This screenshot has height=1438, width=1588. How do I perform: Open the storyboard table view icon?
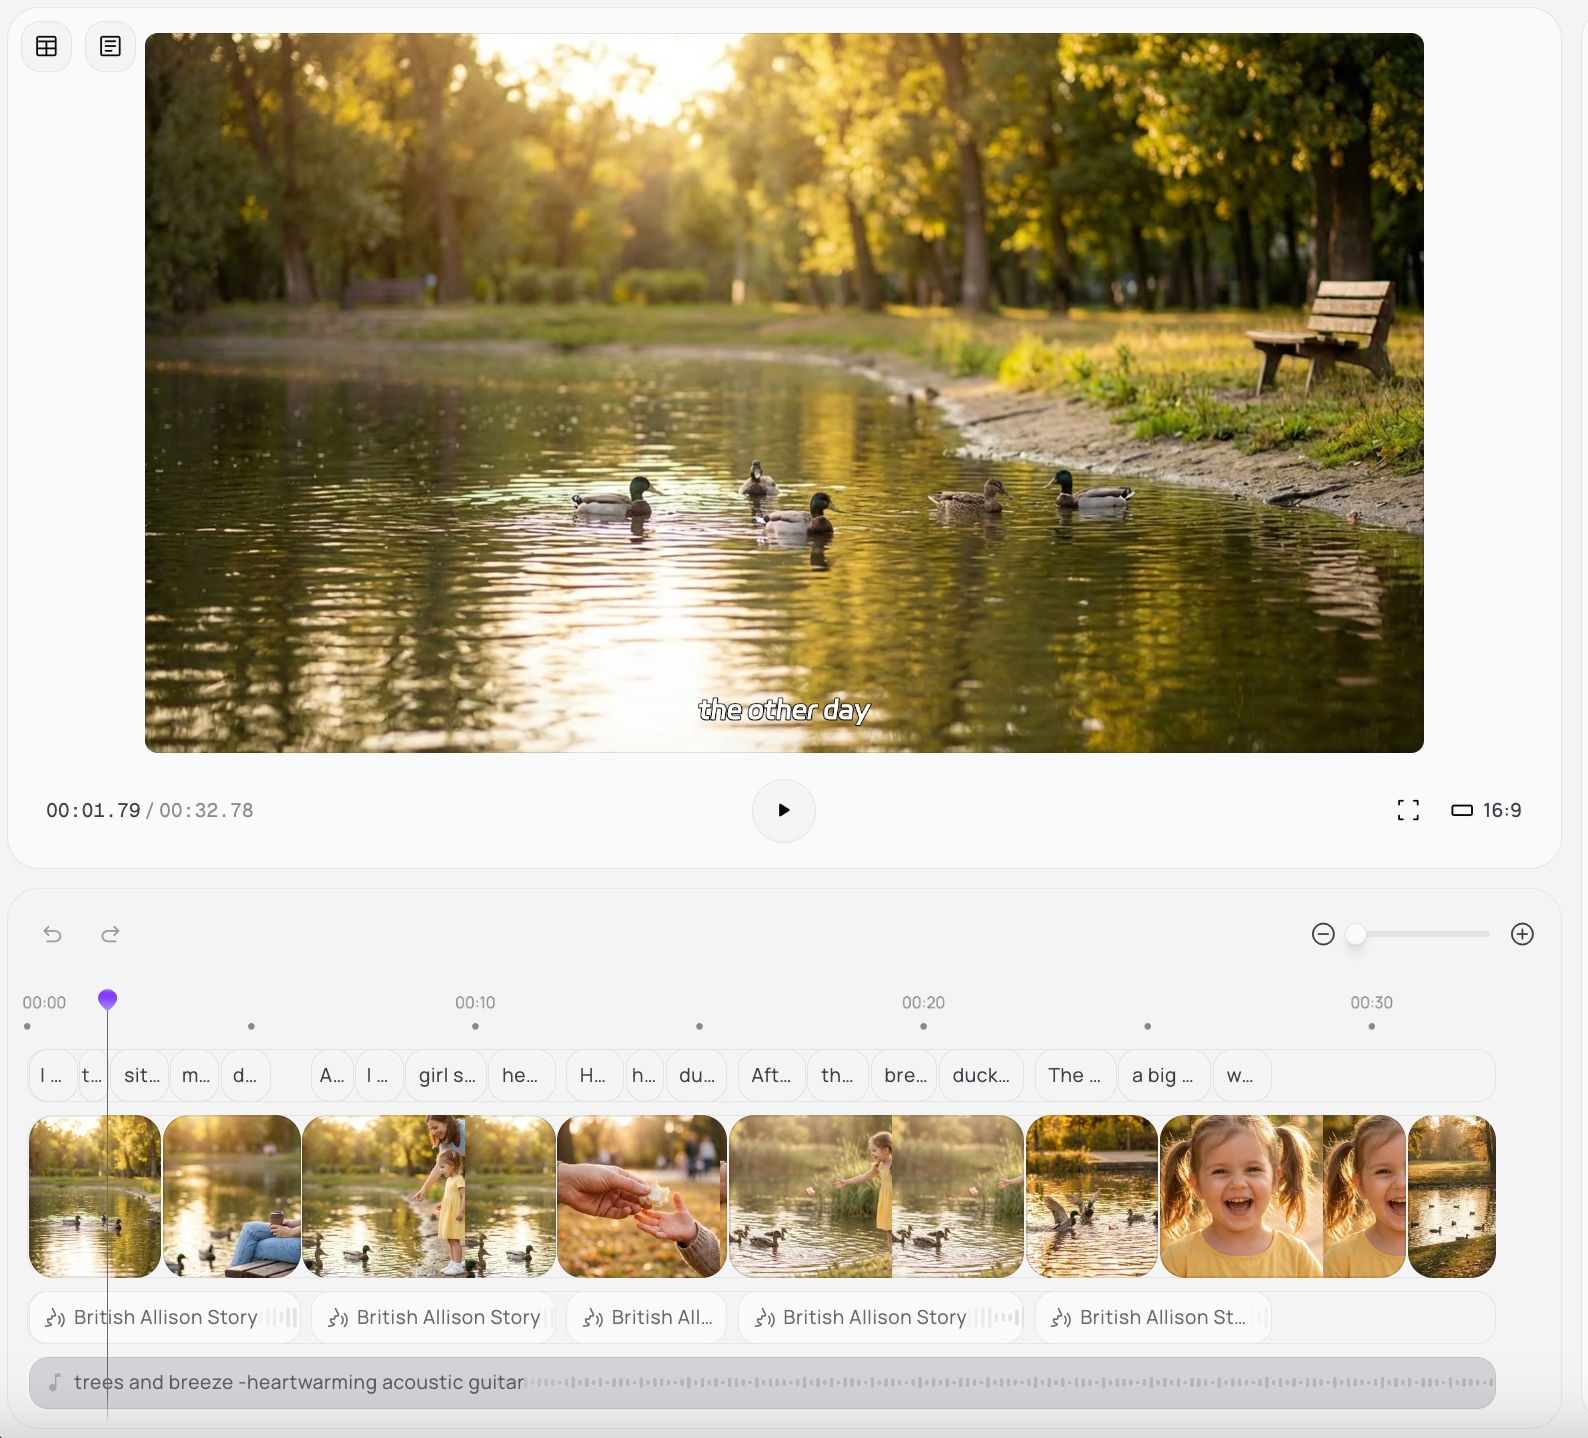(x=46, y=47)
